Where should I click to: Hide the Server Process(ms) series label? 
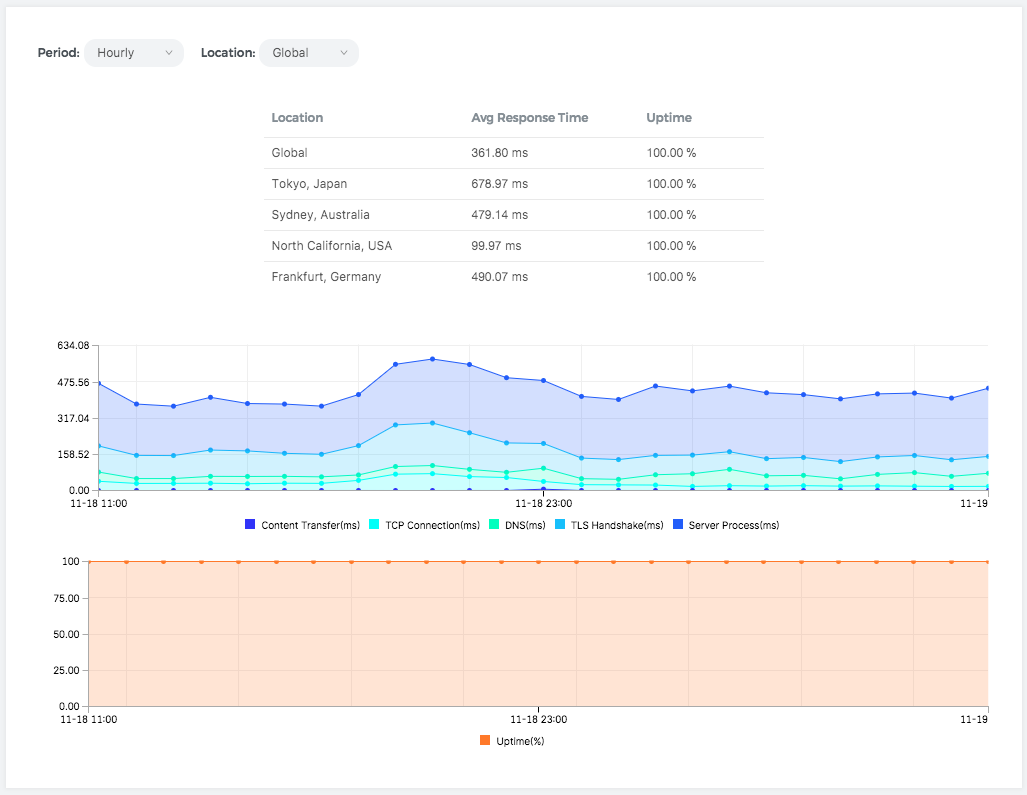pyautogui.click(x=734, y=525)
